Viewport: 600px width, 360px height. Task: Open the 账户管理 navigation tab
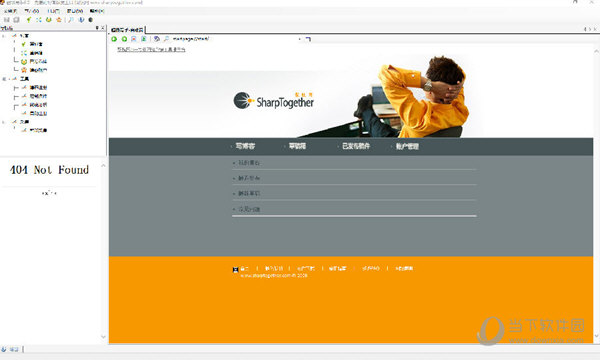click(x=407, y=146)
